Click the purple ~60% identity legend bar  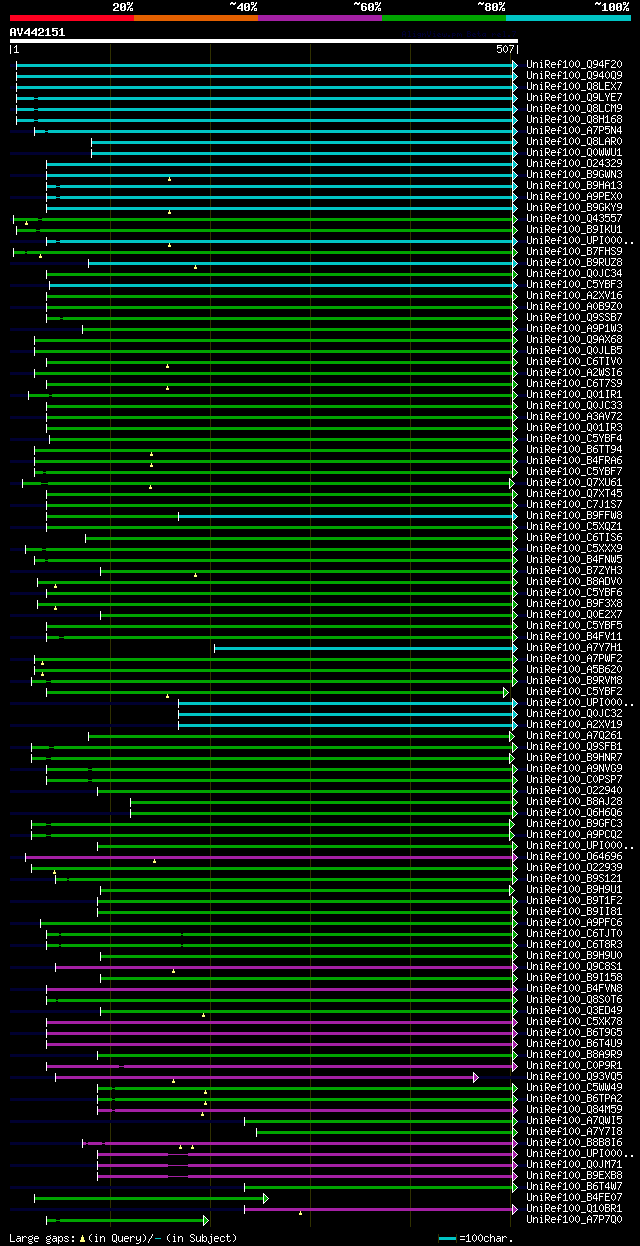point(320,17)
